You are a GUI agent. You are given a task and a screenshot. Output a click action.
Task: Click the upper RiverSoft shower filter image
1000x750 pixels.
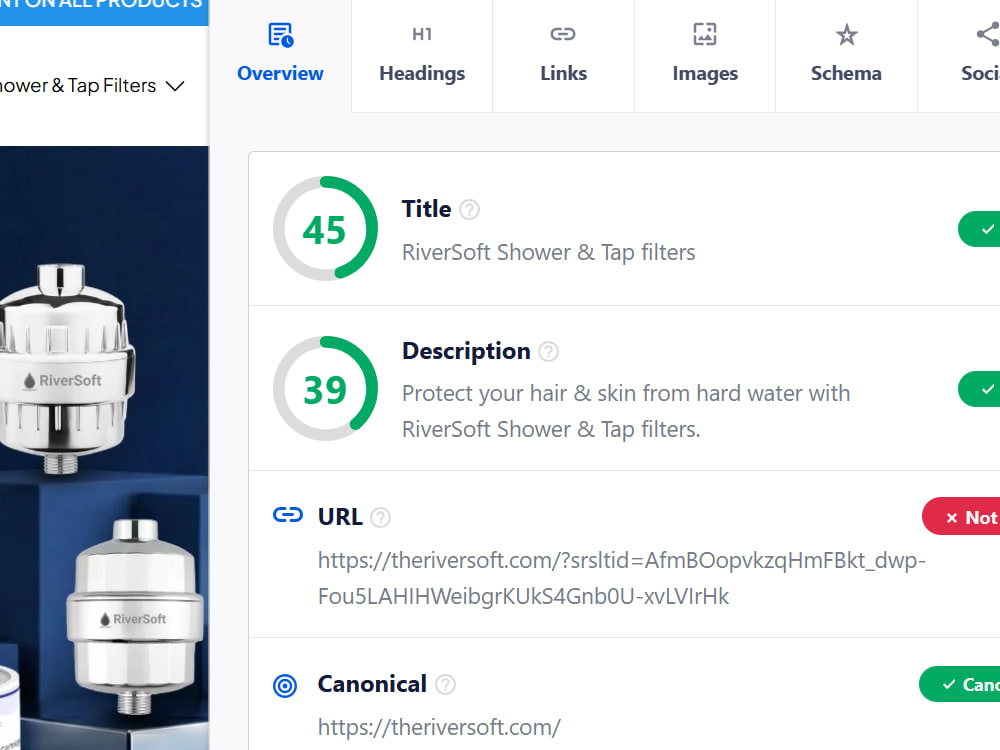pyautogui.click(x=66, y=369)
